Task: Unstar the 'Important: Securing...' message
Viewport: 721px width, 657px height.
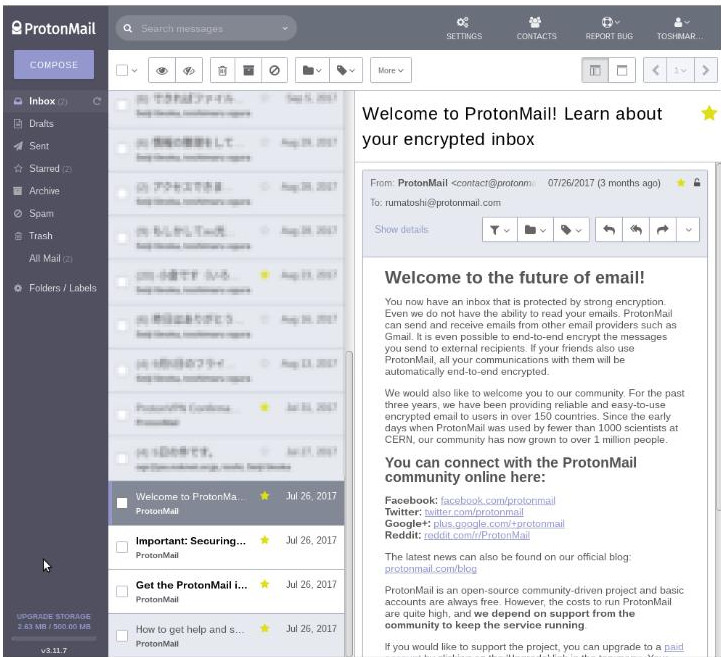Action: [x=264, y=540]
